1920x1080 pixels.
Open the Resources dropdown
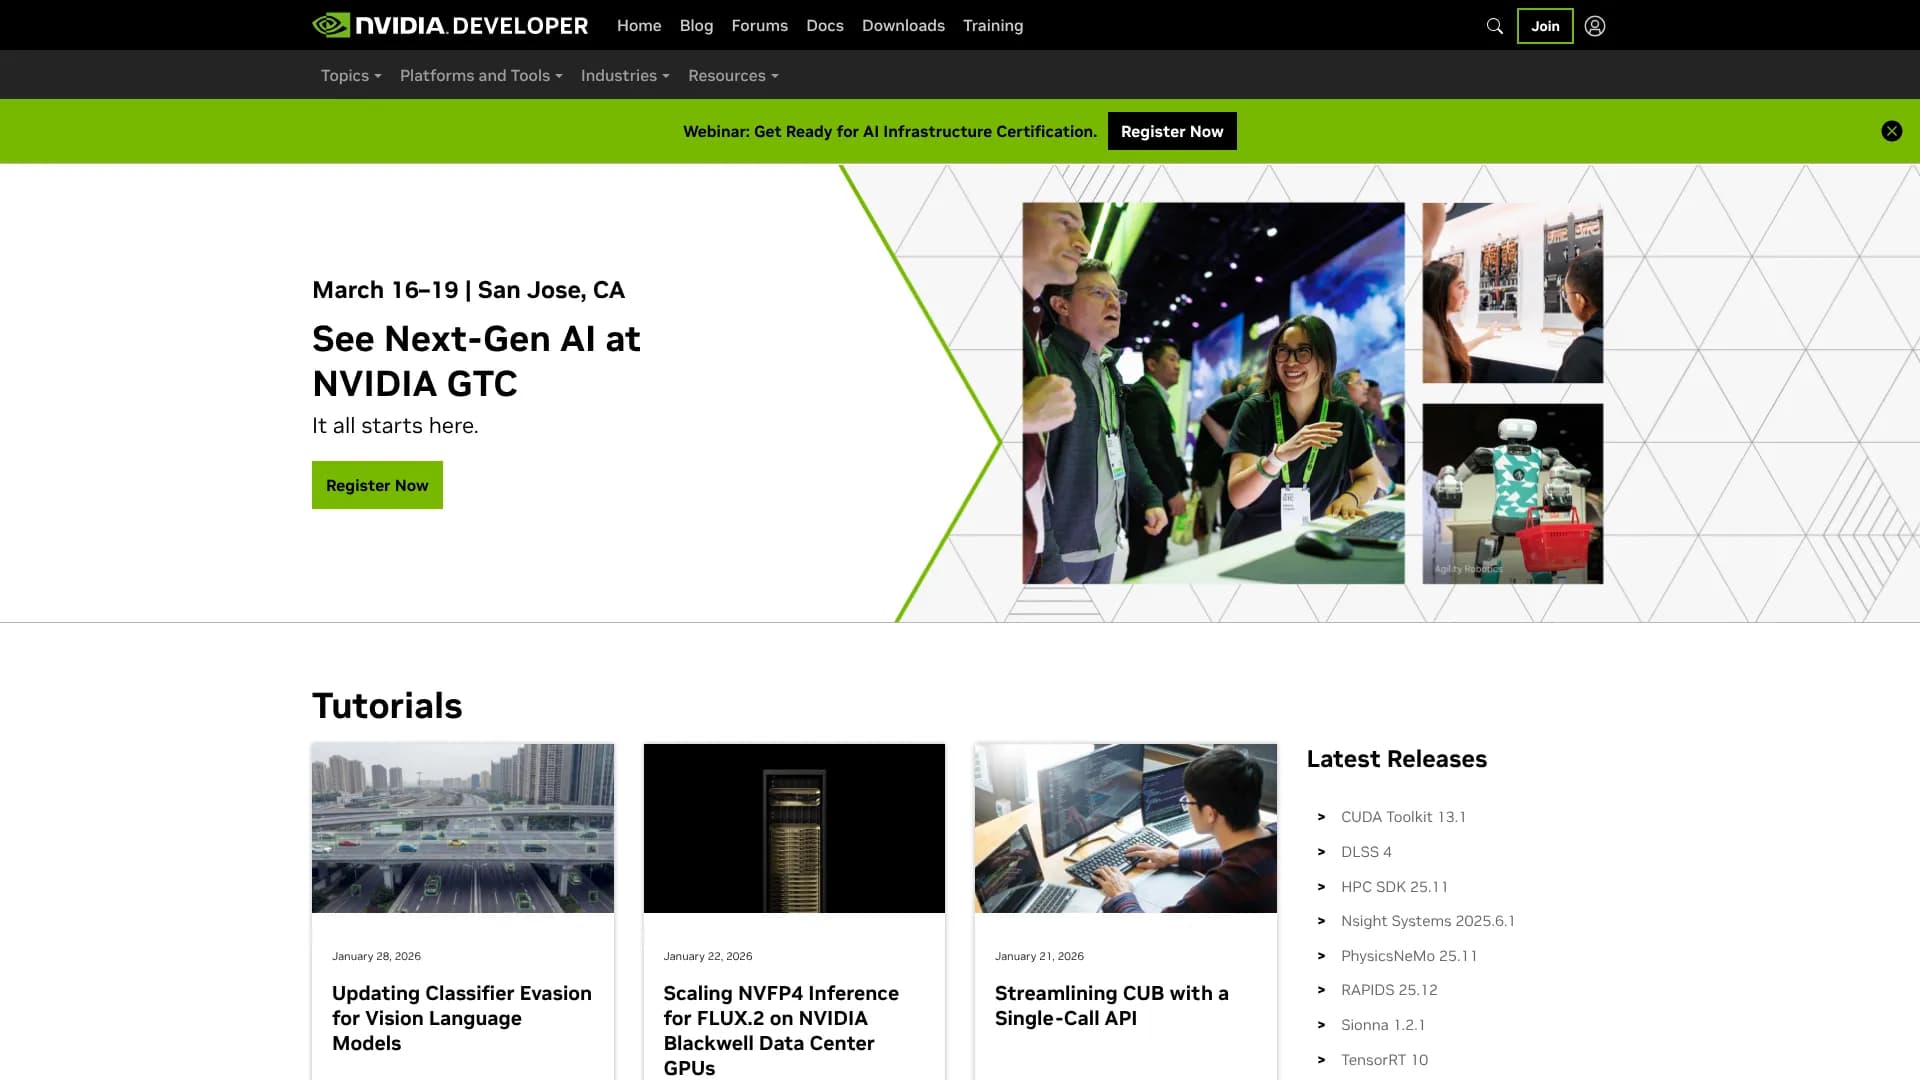(732, 75)
